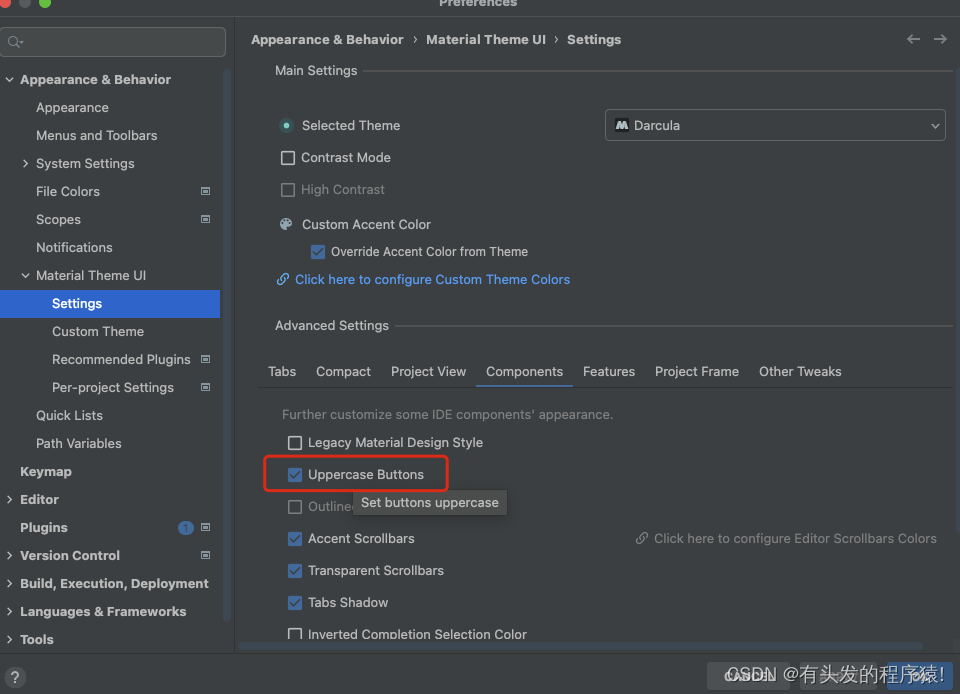This screenshot has width=960, height=694.
Task: Open the Darcula theme dropdown
Action: point(775,125)
